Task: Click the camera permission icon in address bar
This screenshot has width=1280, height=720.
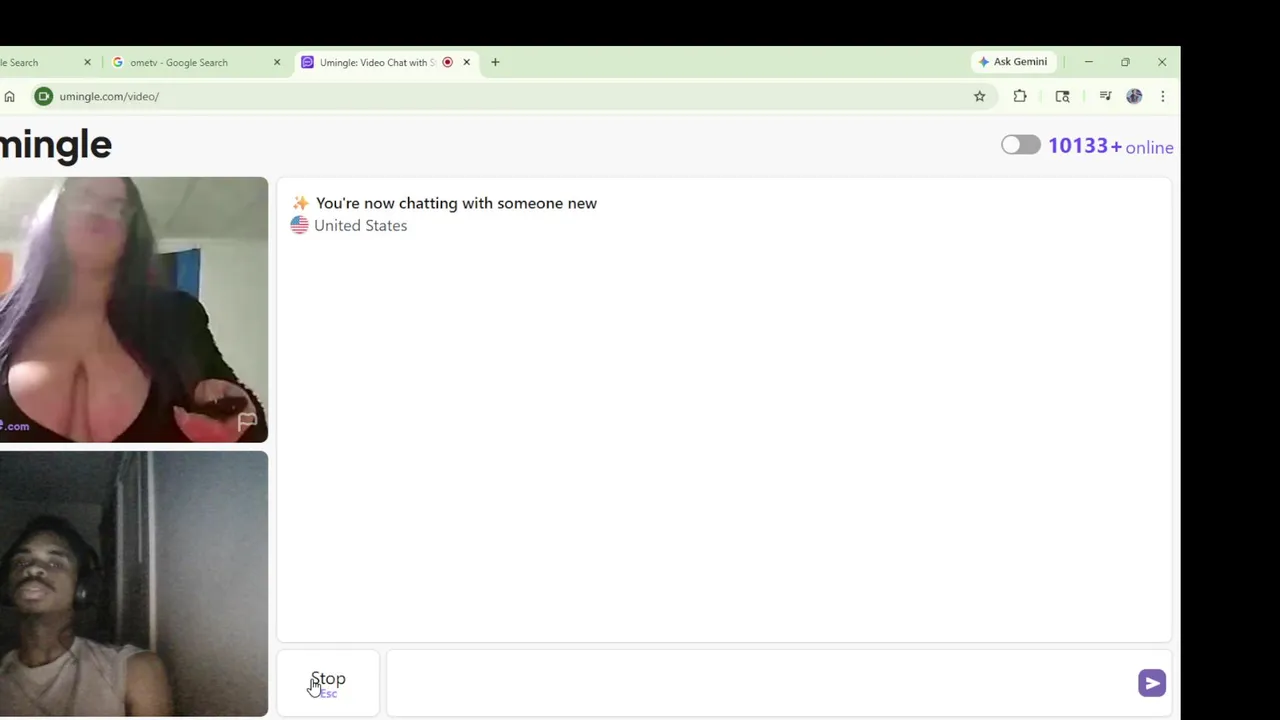Action: click(x=43, y=96)
